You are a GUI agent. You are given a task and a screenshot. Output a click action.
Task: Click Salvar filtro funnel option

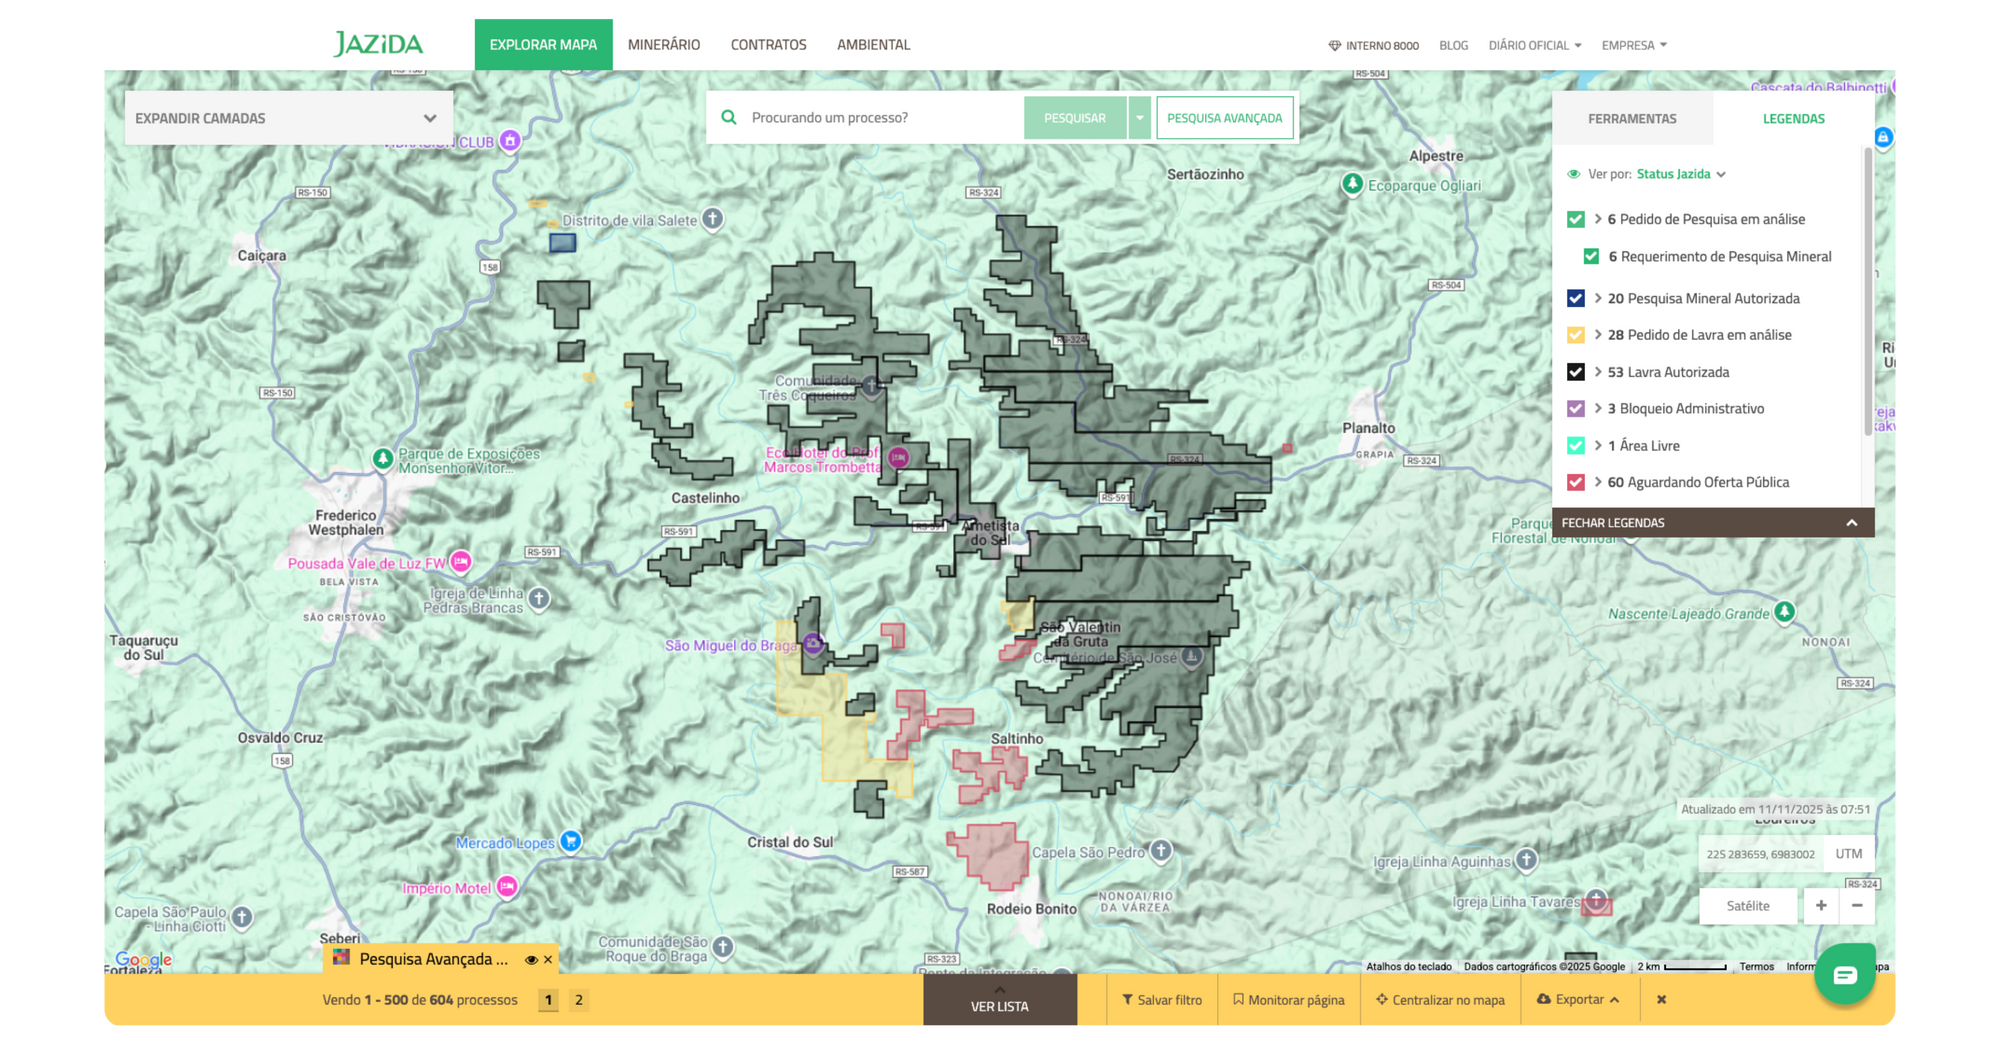click(1162, 999)
